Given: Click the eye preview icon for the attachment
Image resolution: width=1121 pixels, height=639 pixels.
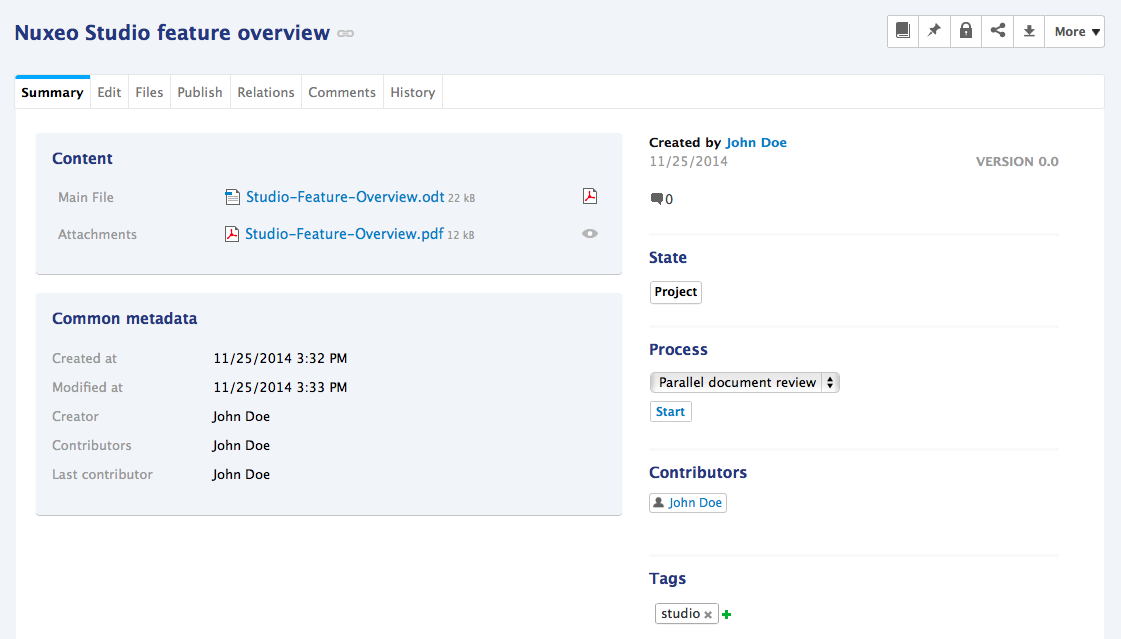Looking at the screenshot, I should coord(590,234).
